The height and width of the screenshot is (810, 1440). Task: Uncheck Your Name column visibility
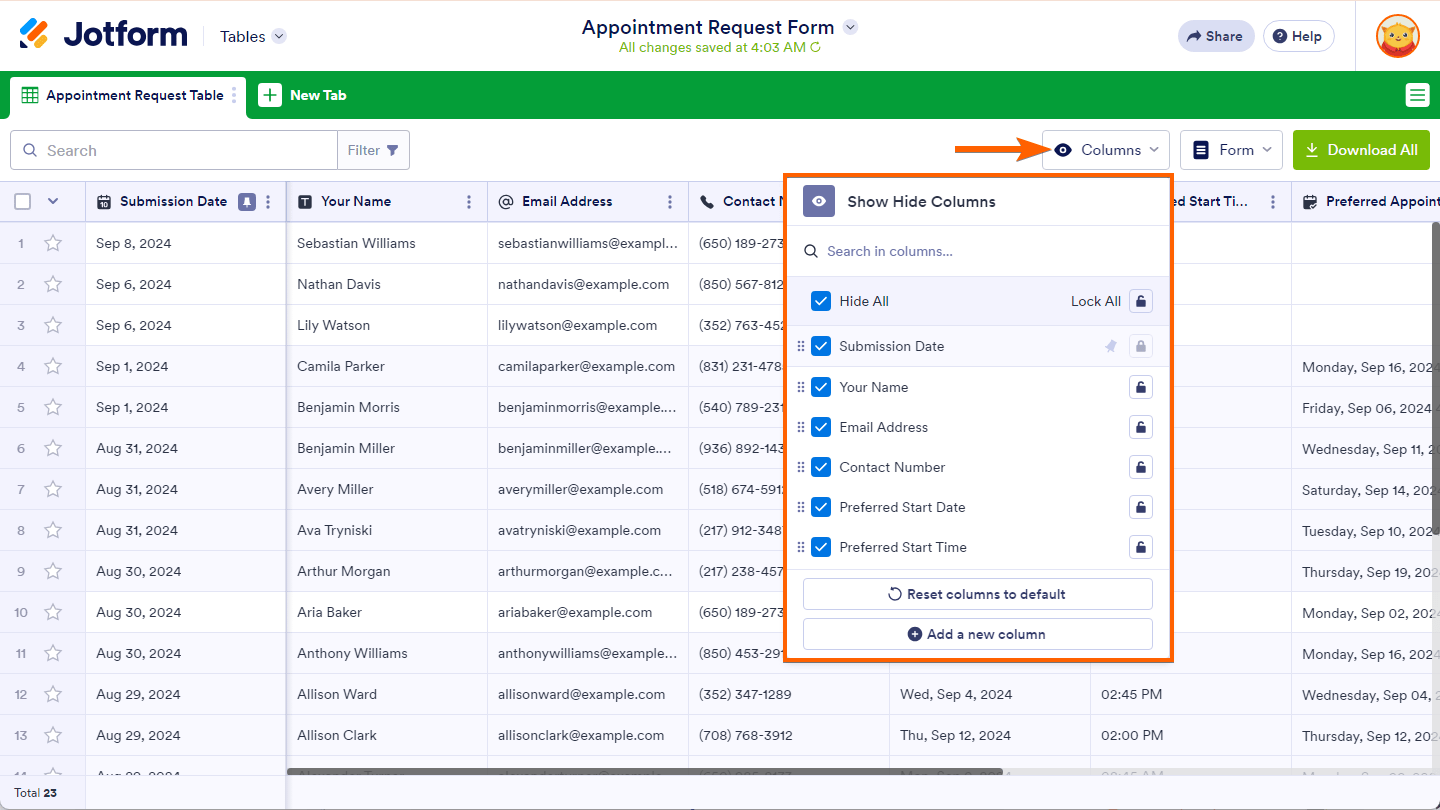(x=821, y=387)
